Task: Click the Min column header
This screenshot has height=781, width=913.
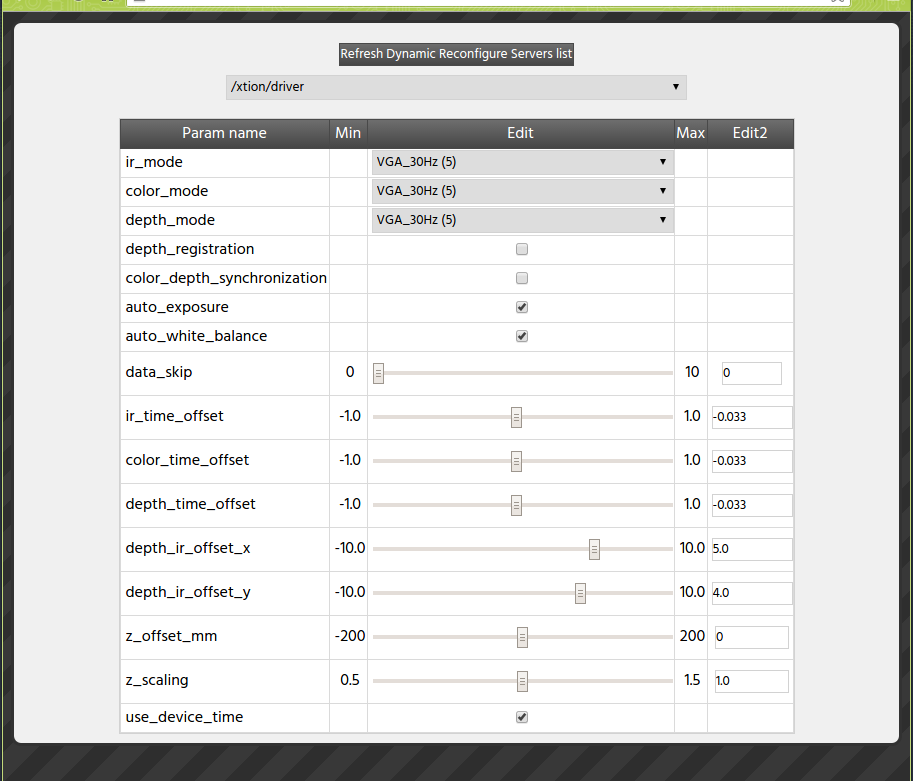Action: coord(348,133)
